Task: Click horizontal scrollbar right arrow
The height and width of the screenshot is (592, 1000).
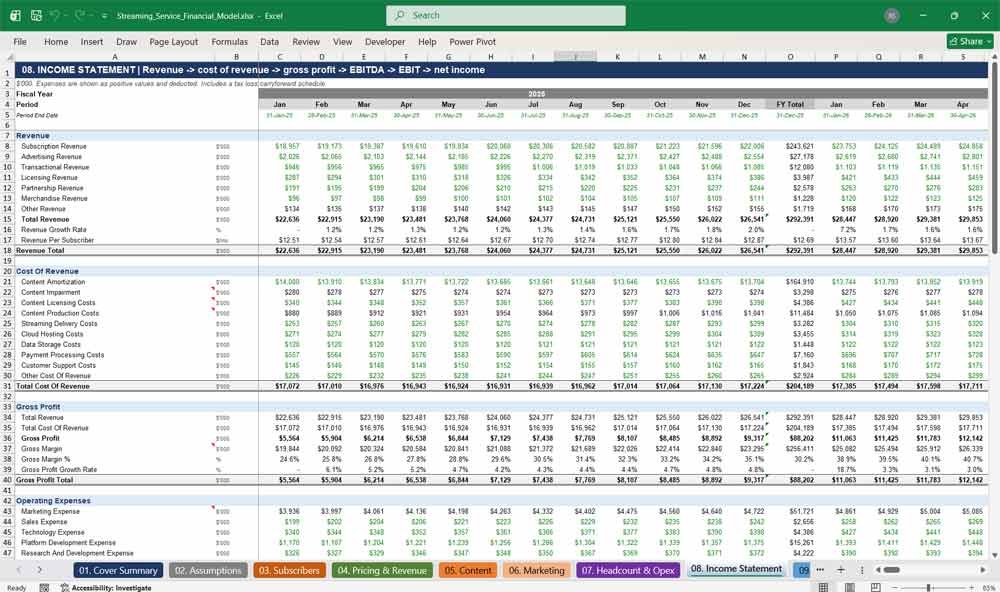Action: pos(983,570)
